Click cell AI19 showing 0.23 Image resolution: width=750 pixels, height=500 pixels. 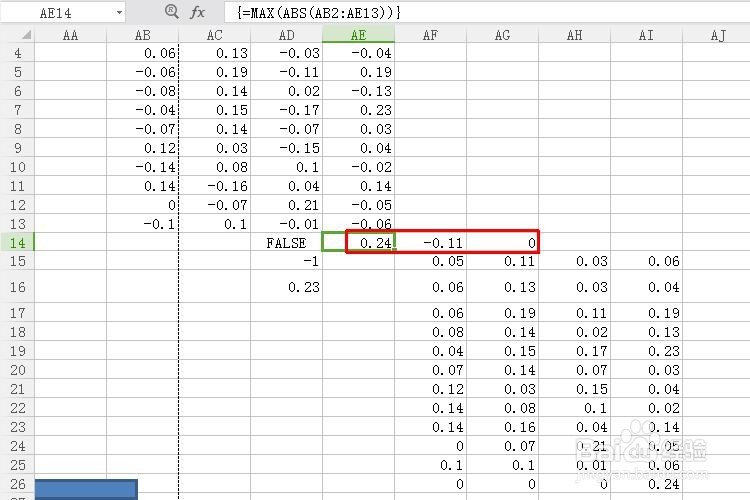click(647, 351)
